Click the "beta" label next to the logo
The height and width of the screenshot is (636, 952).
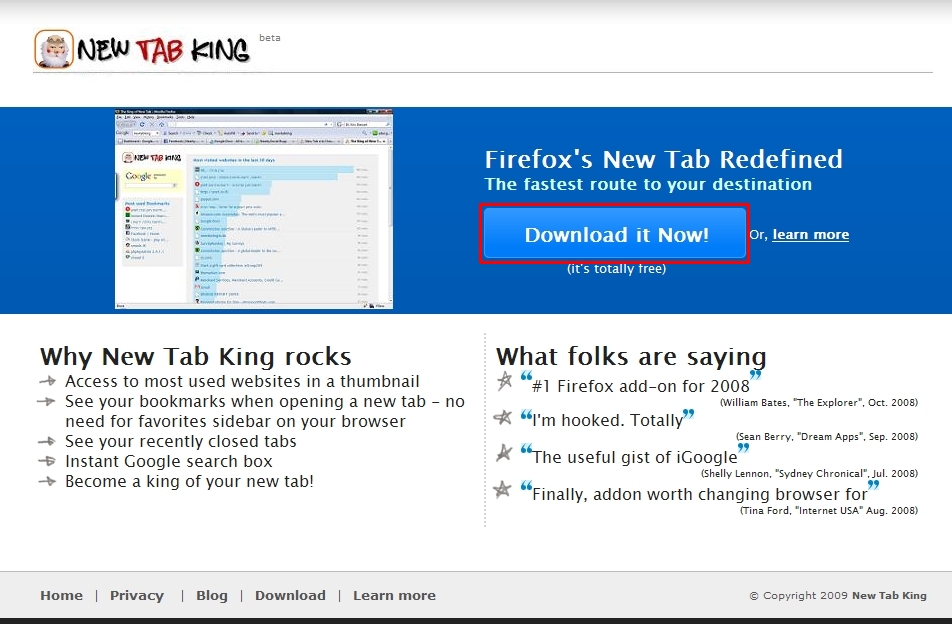pyautogui.click(x=270, y=38)
